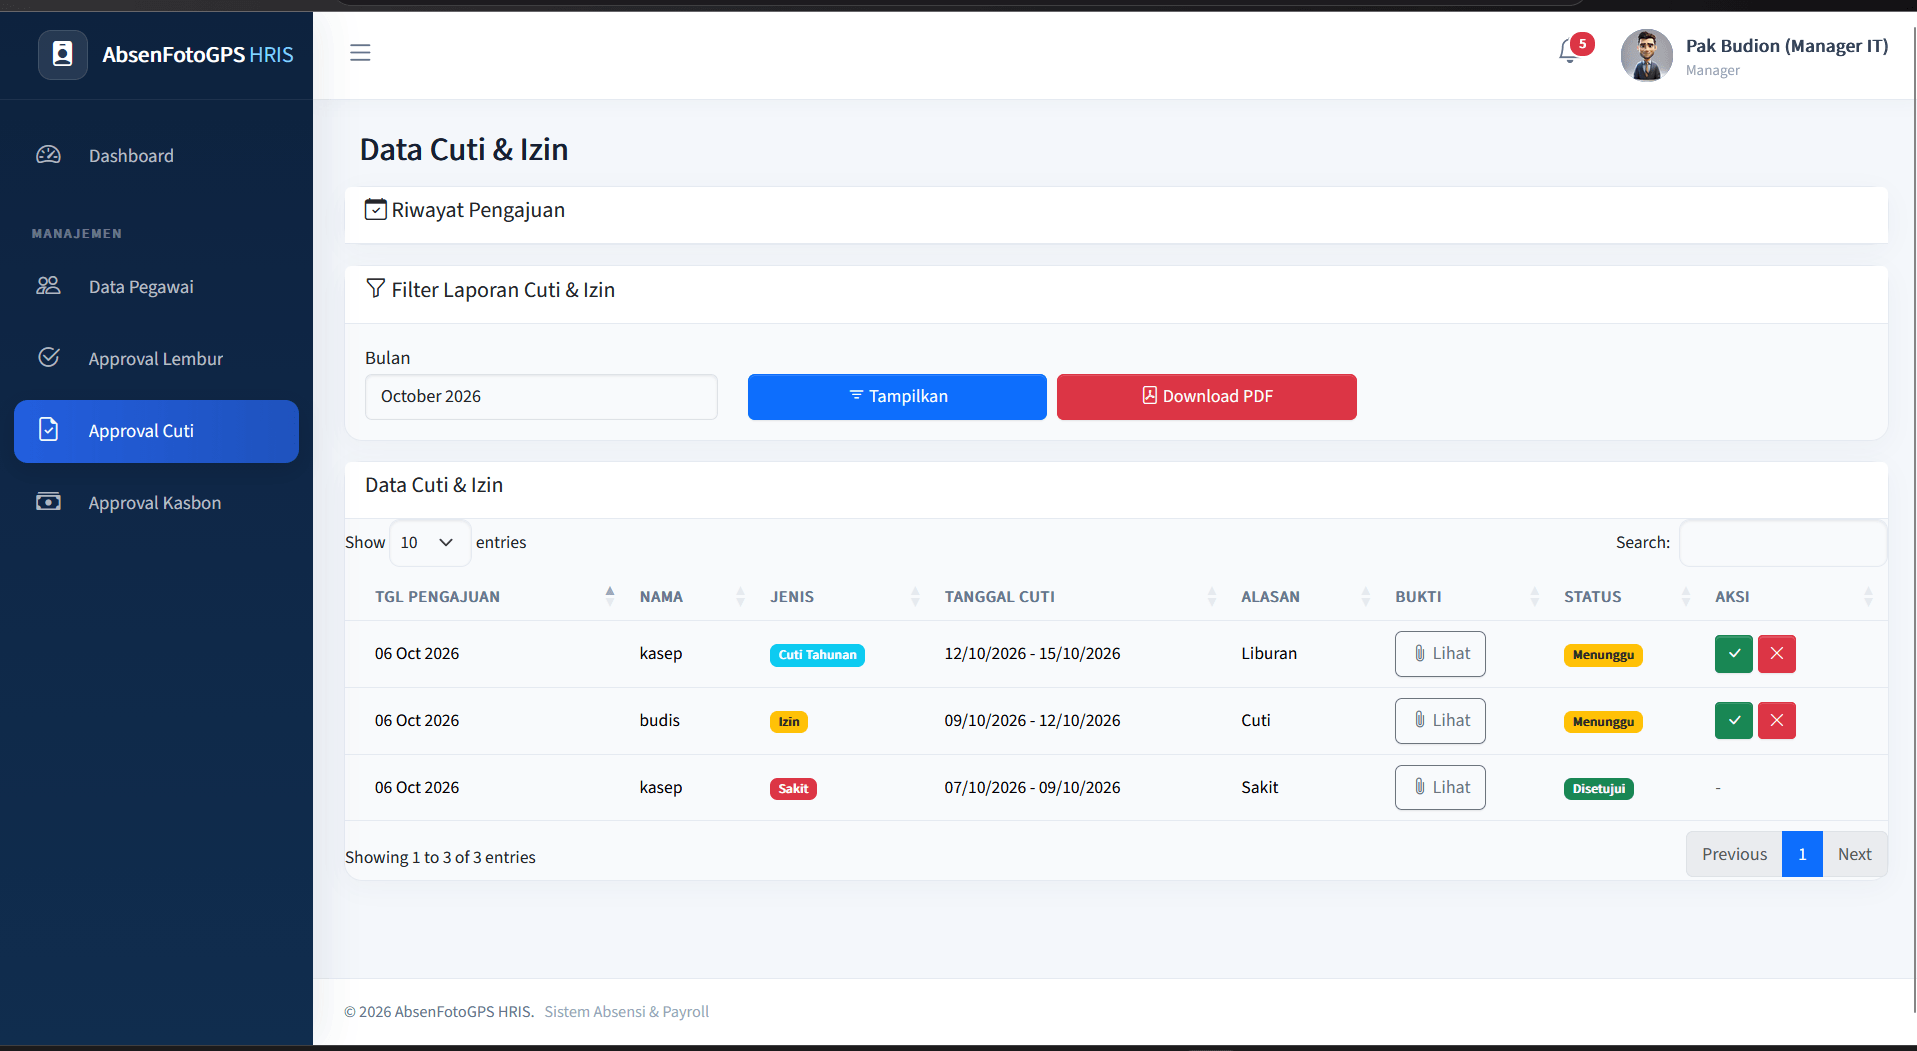Screen dimensions: 1917x1051
Task: Sort table by Nama column
Action: pos(692,597)
